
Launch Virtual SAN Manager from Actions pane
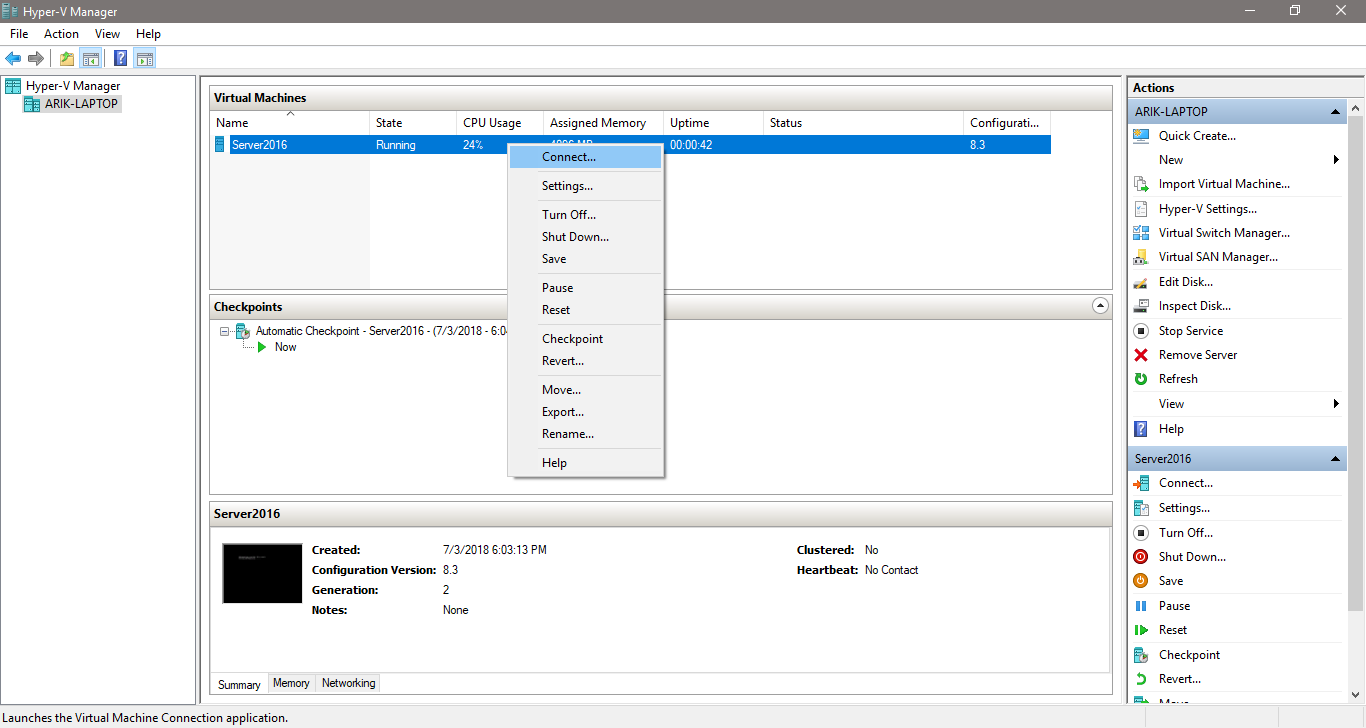1218,257
